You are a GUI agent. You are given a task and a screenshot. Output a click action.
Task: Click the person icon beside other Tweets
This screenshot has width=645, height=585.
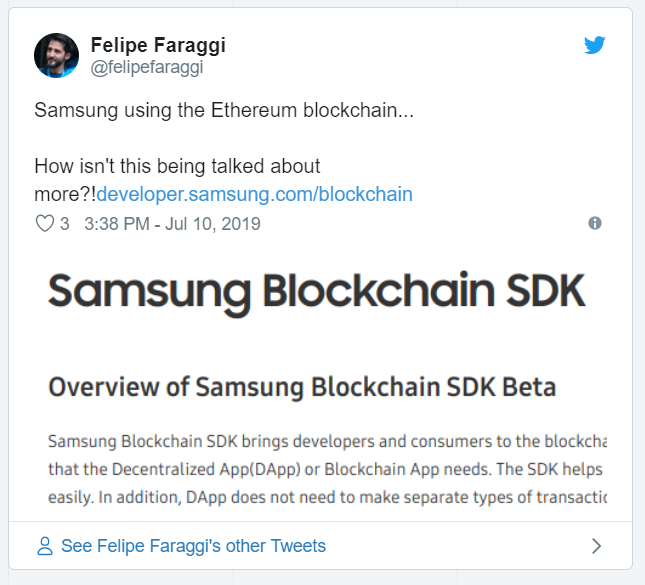45,546
